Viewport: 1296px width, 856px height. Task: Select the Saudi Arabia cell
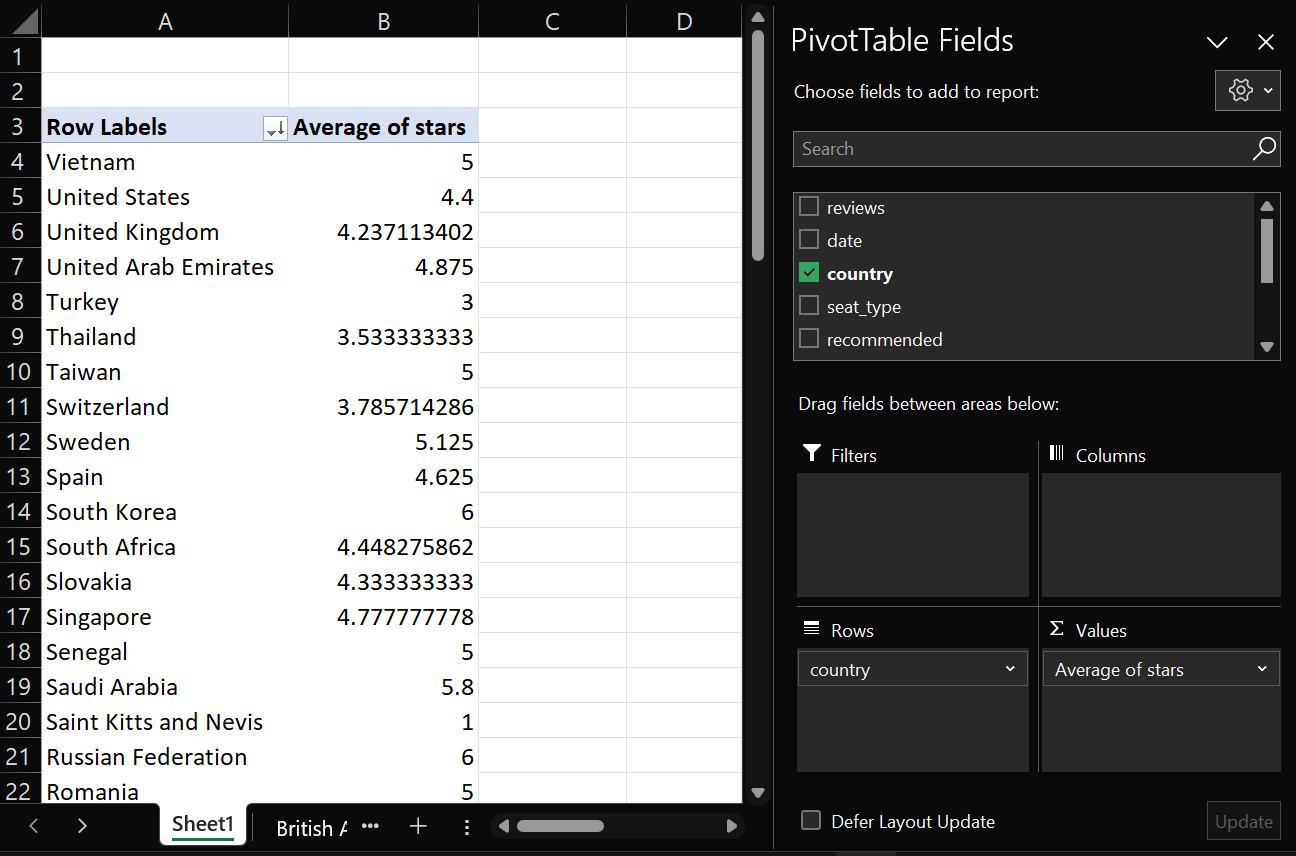[165, 687]
